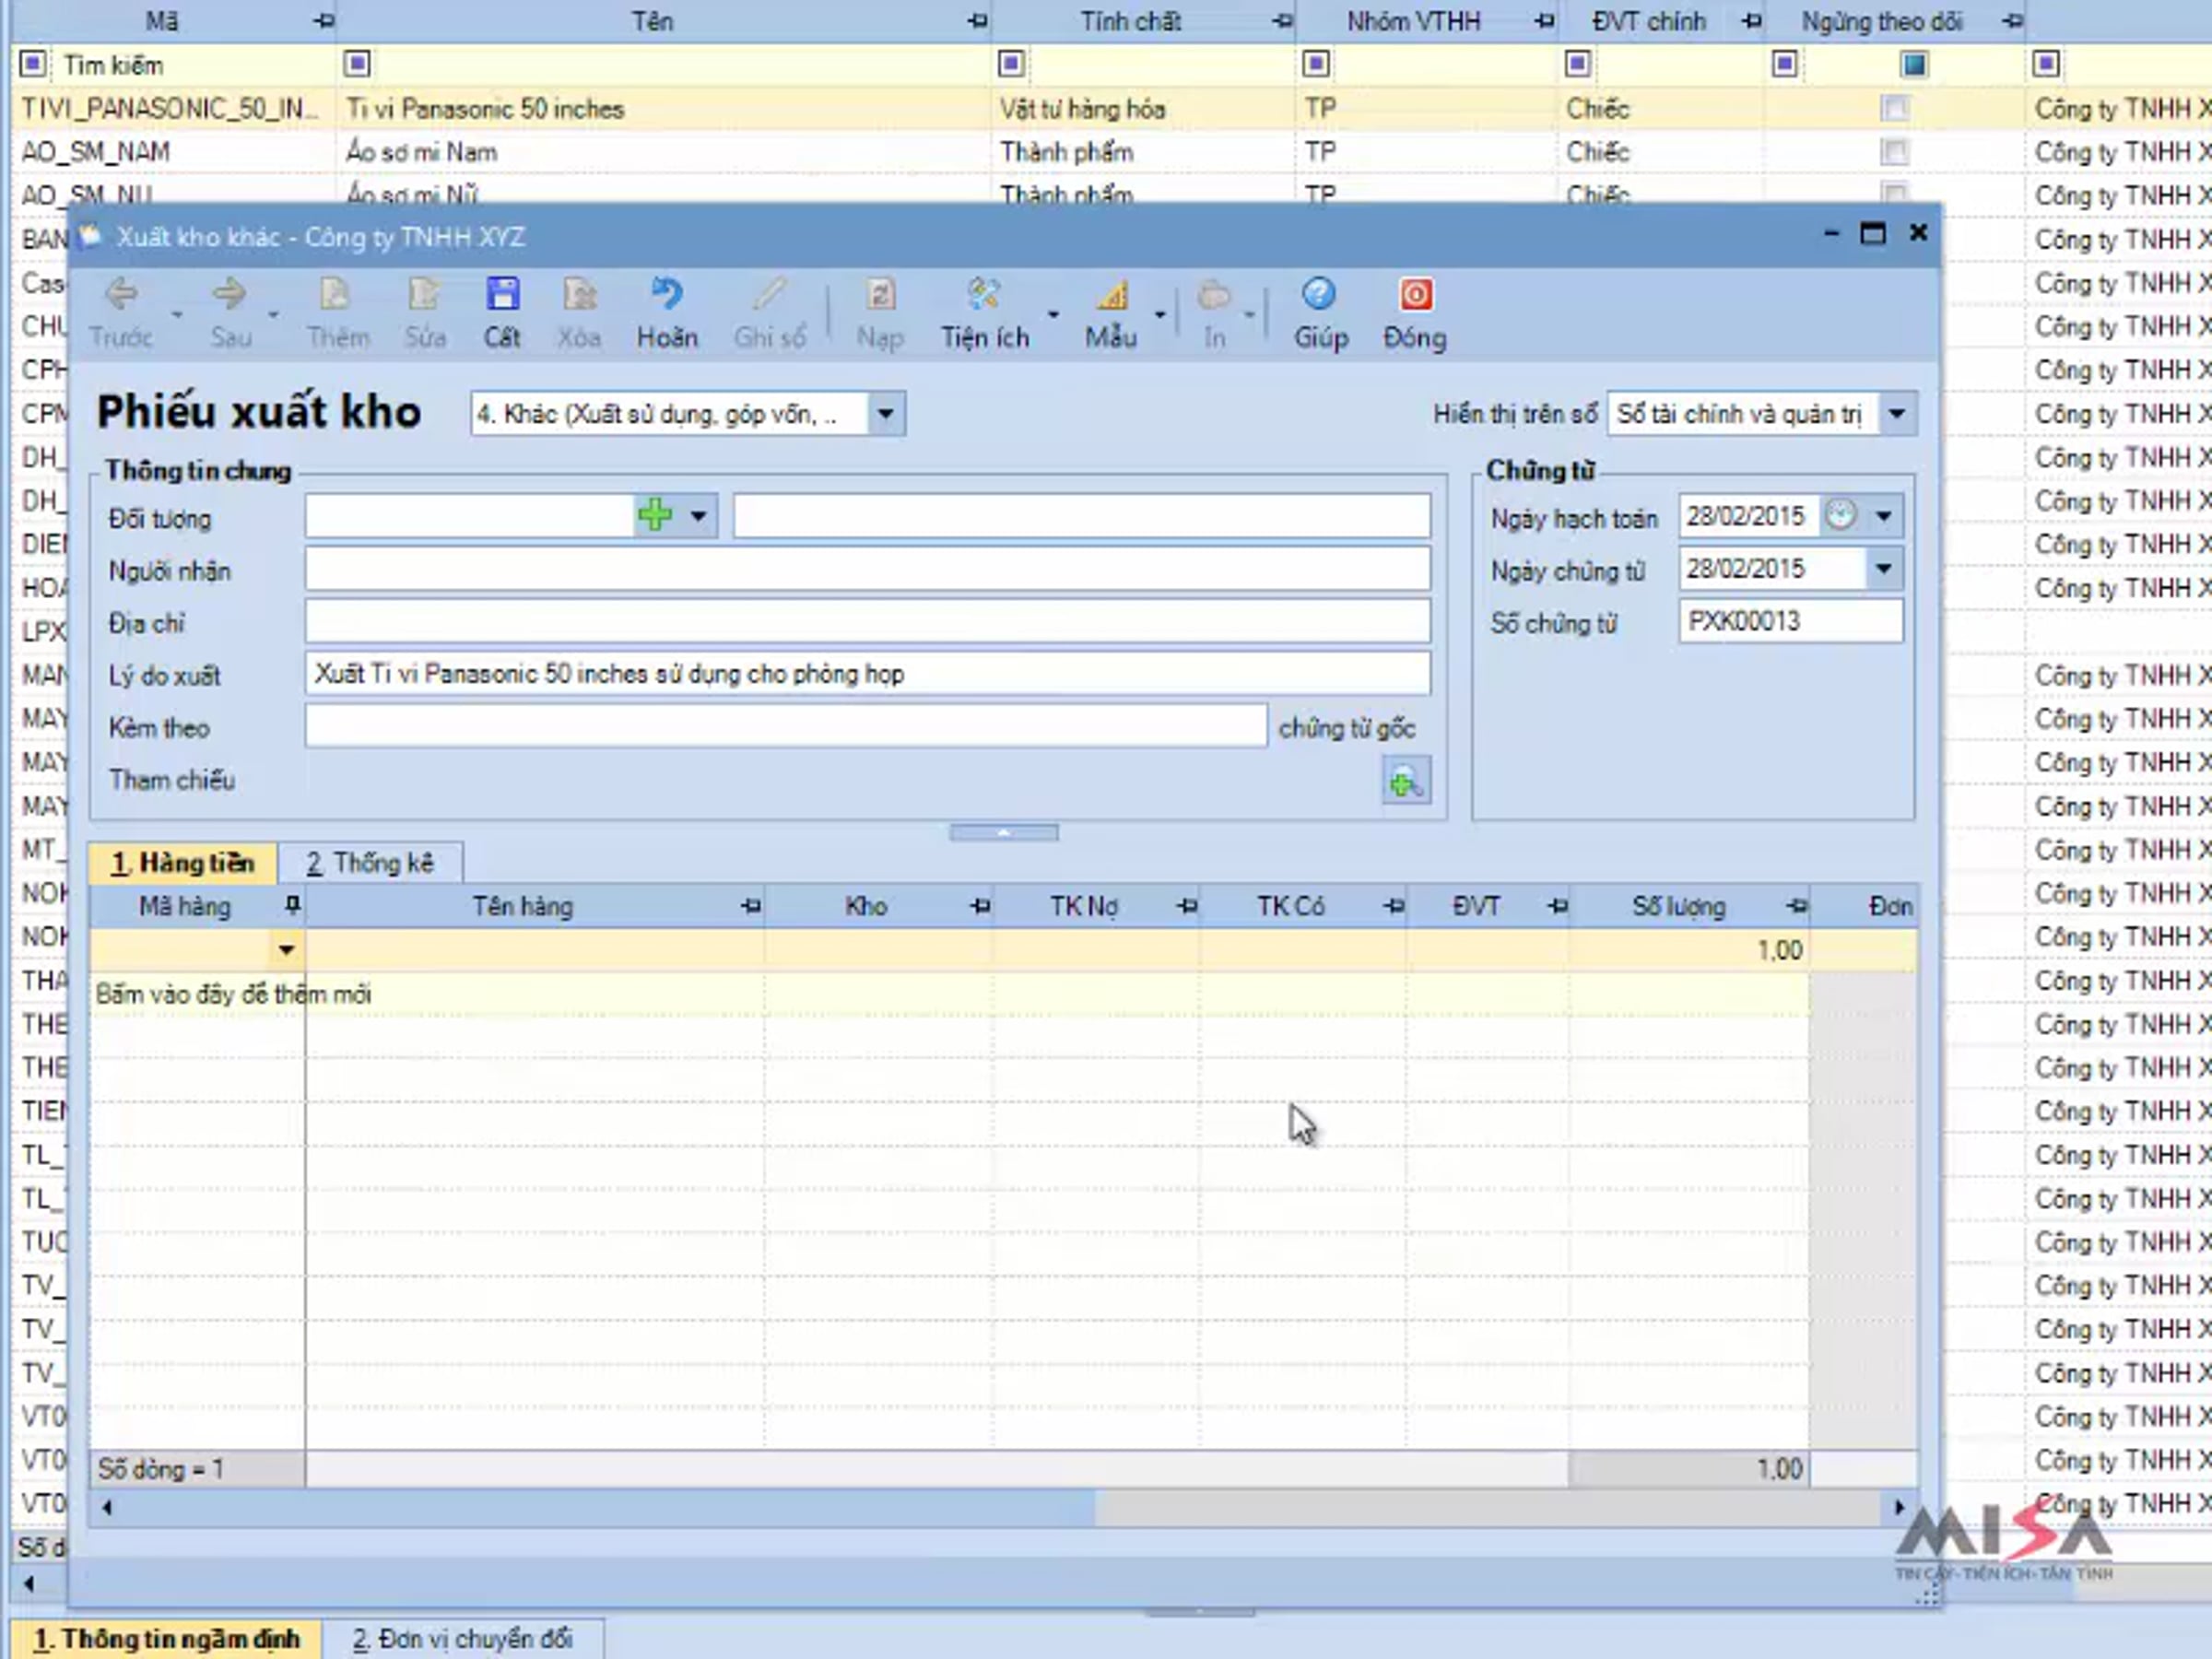This screenshot has height=1659, width=2212.
Task: Open the Ngừng theo dõi filter operator box
Action: coord(1784,65)
